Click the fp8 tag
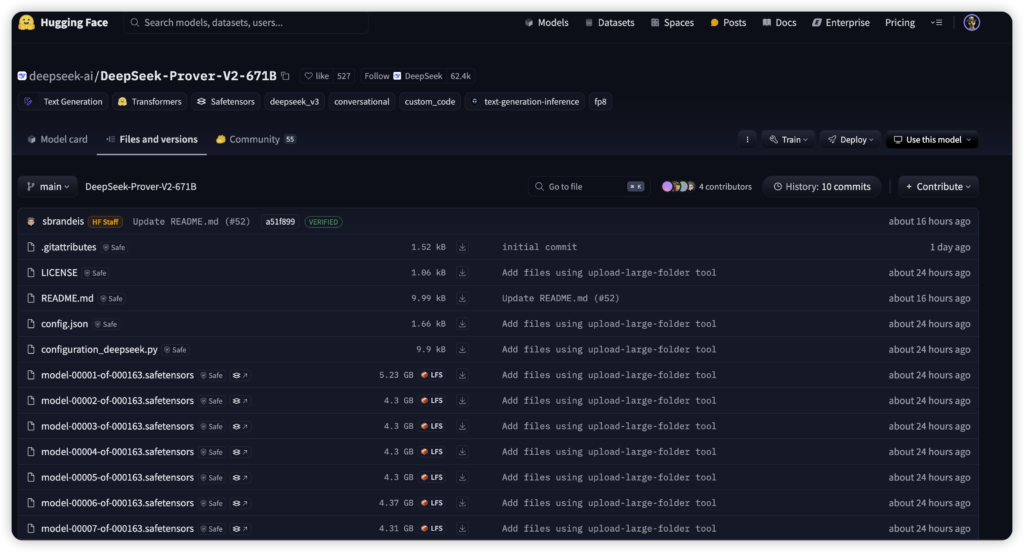 [600, 101]
